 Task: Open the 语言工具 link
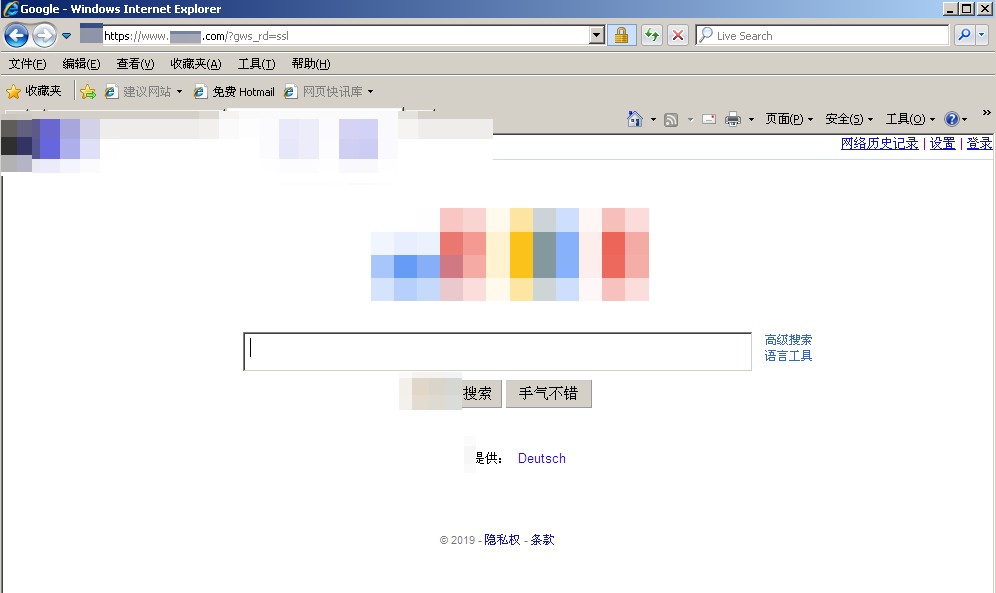pos(788,356)
